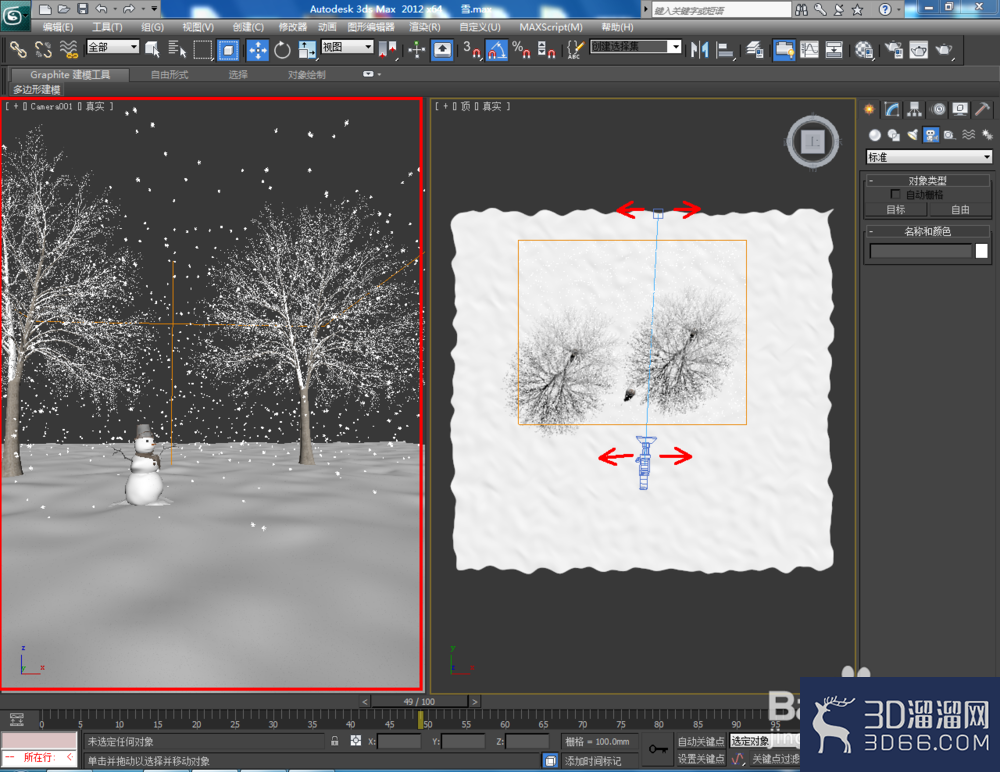The width and height of the screenshot is (1000, 772).
Task: Activate the Select and Scale tool
Action: pos(307,49)
